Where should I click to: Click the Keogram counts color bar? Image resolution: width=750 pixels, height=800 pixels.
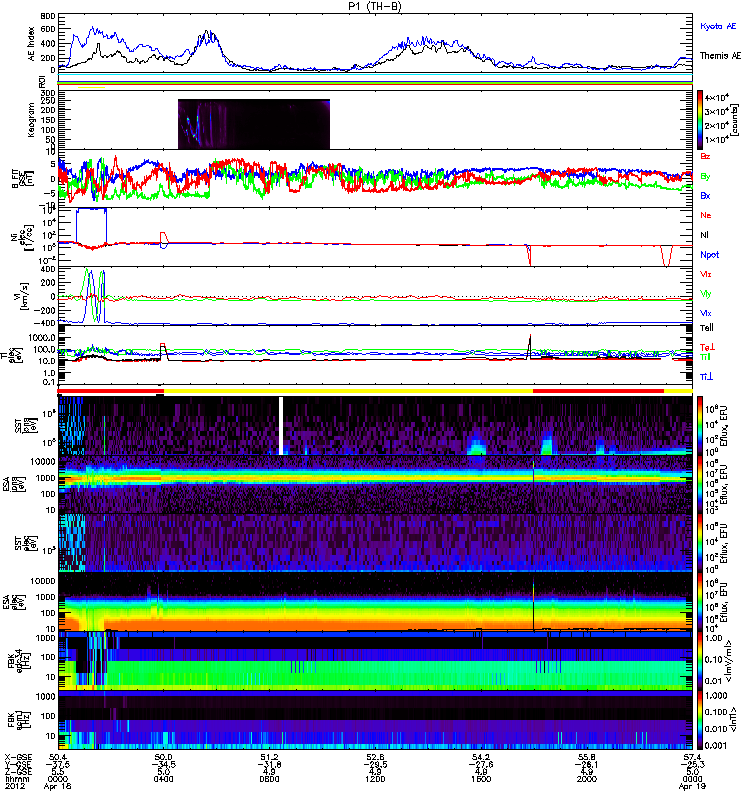700,120
